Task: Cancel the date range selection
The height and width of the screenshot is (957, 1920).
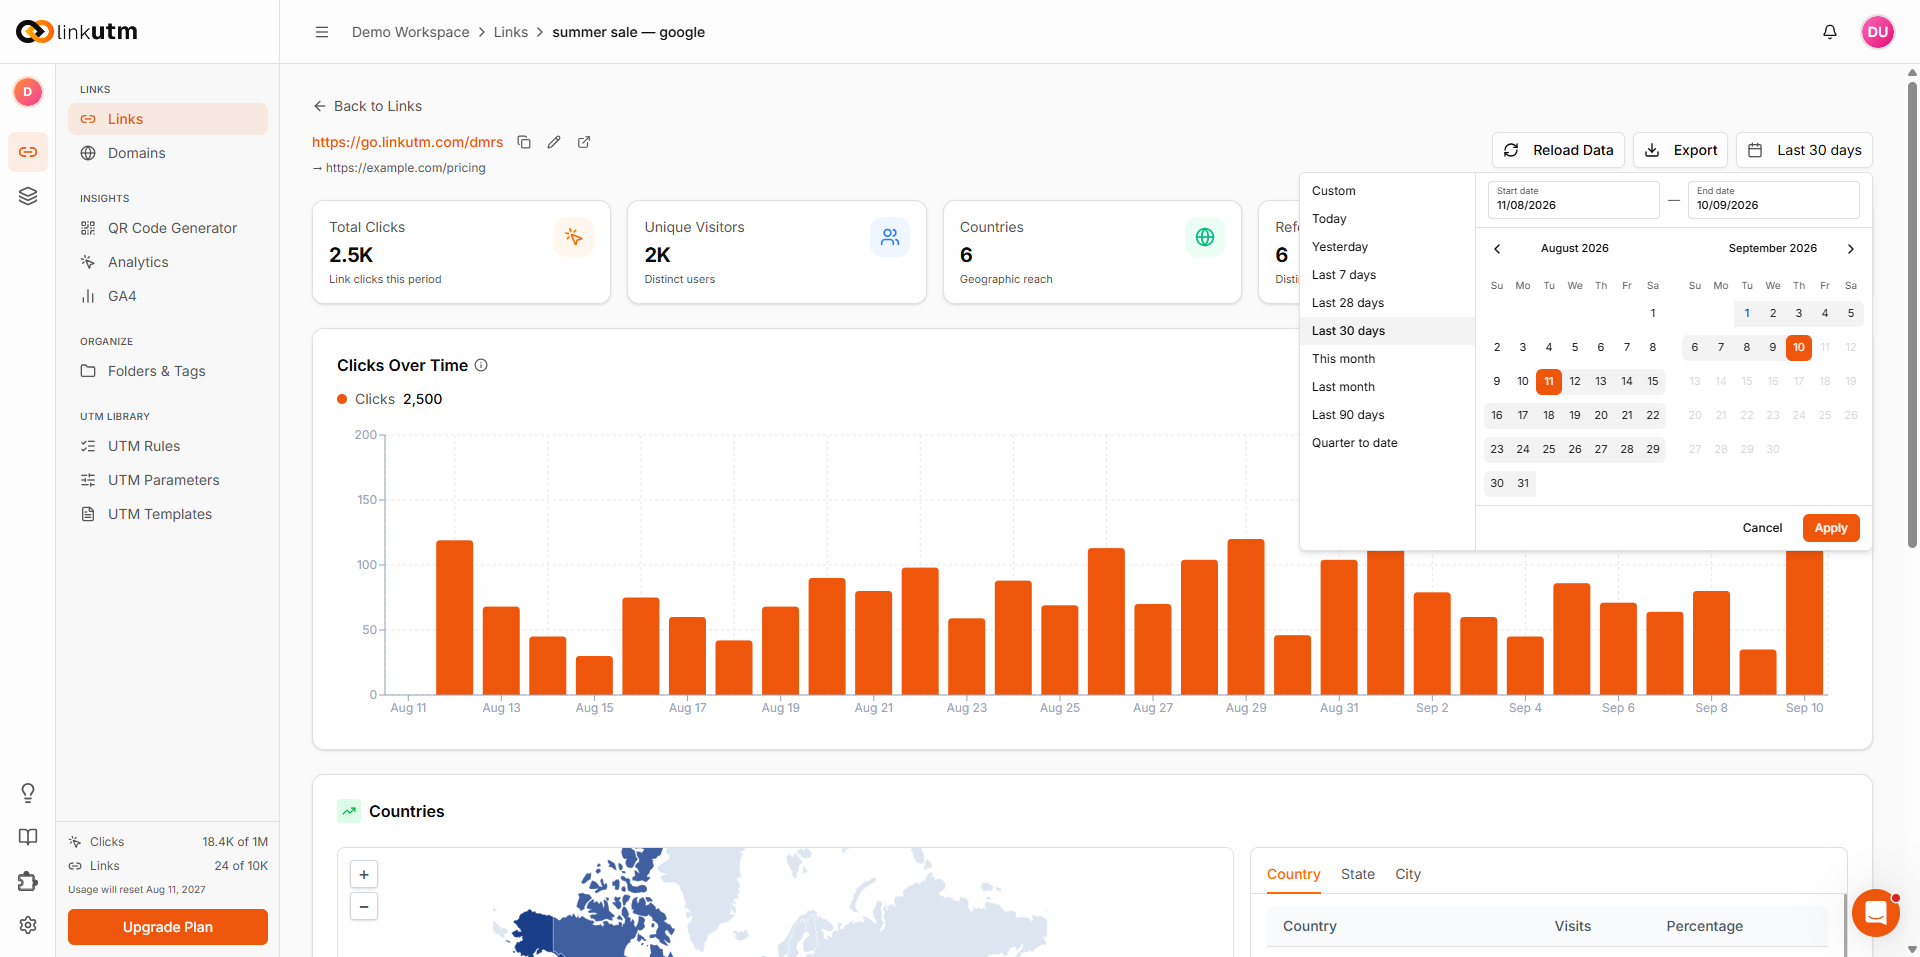Action: pos(1762,528)
